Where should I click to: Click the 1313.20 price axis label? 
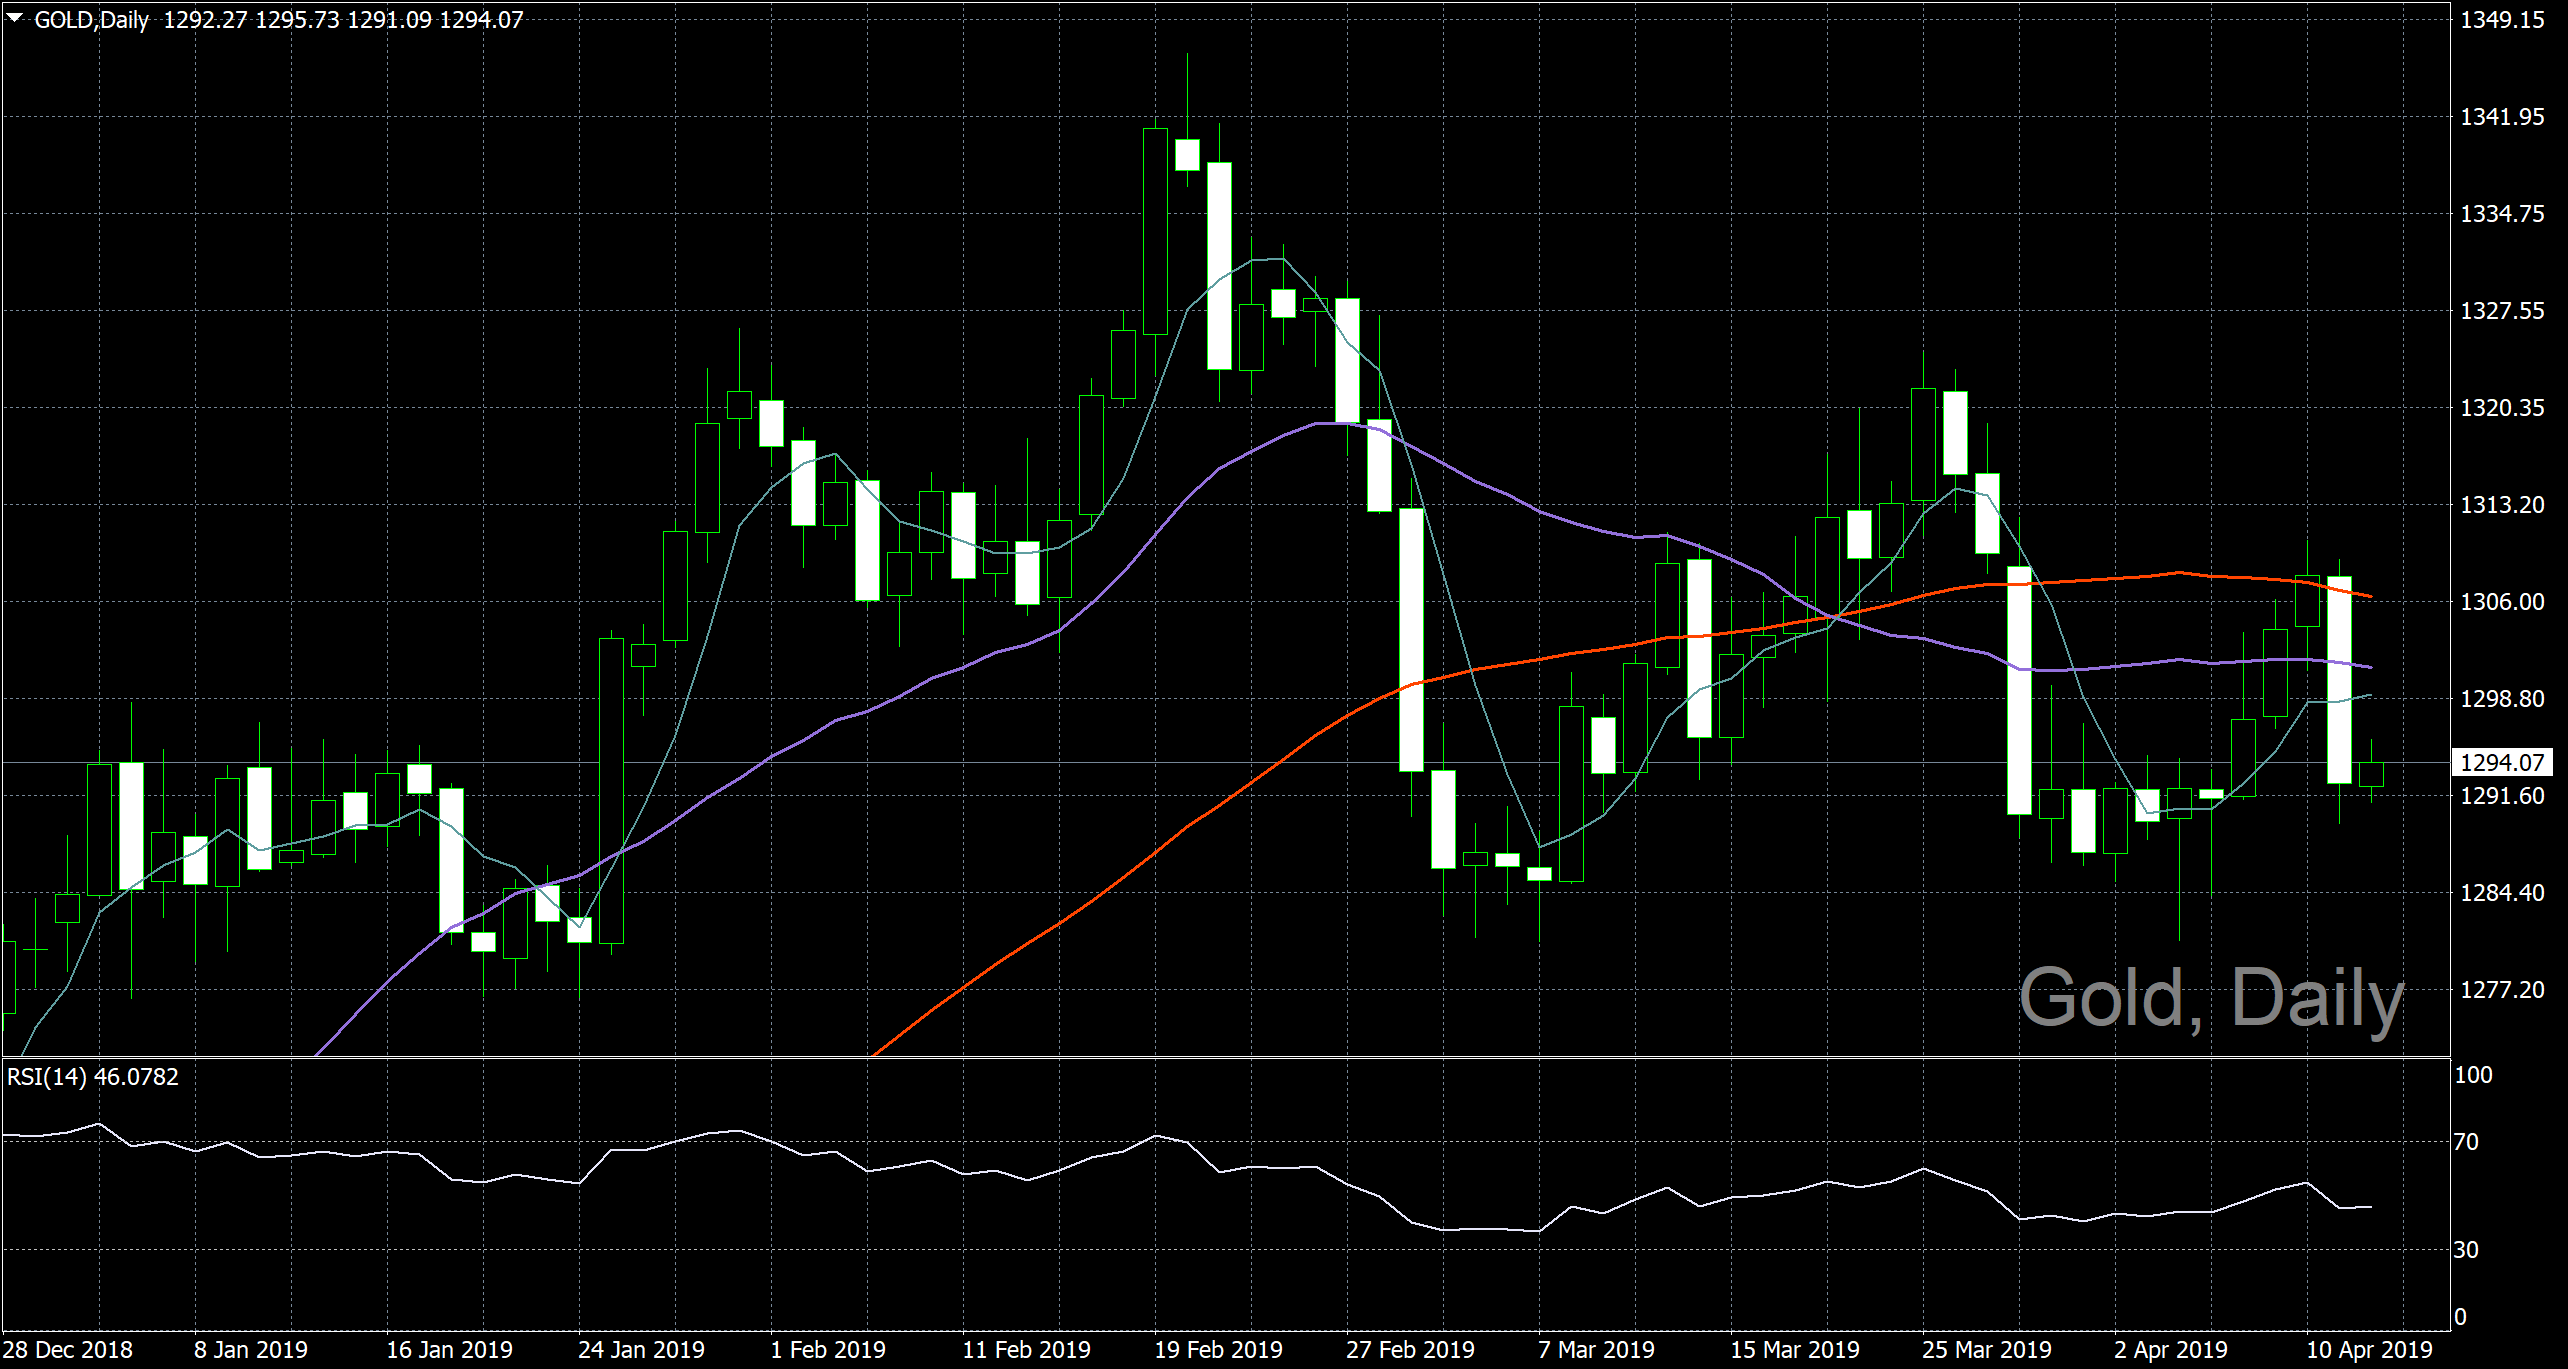pos(2502,505)
